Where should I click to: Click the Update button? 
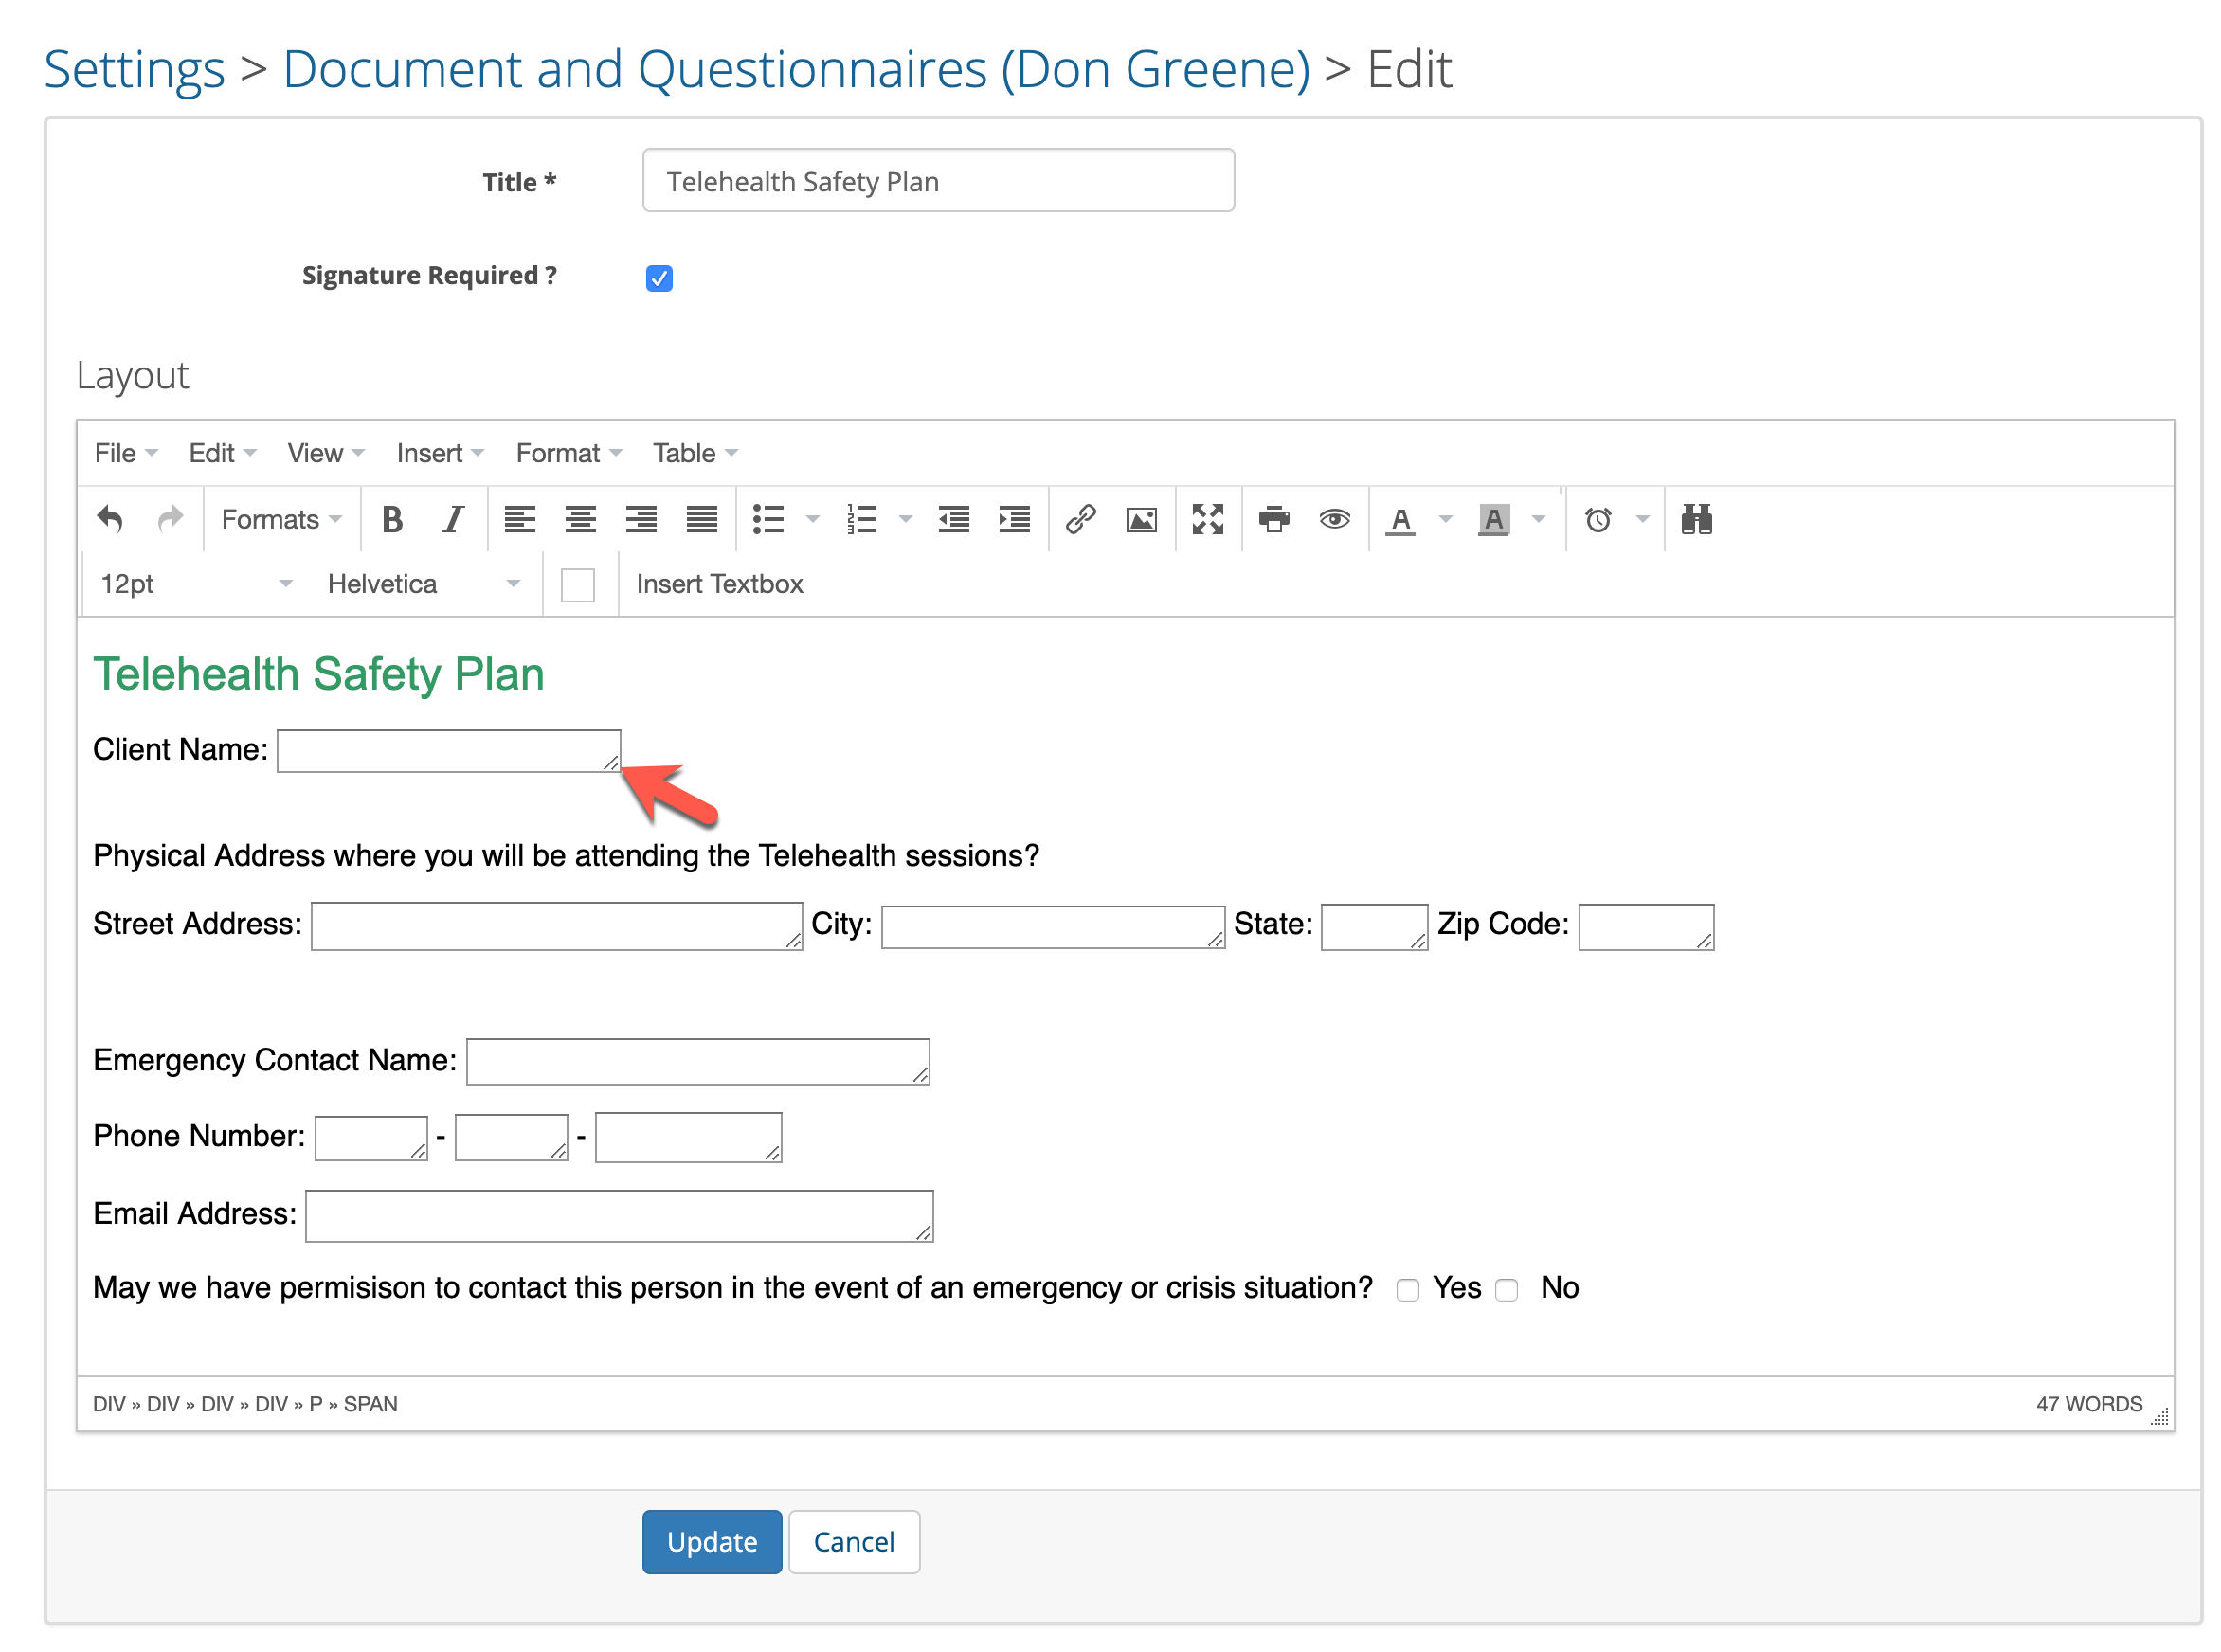[x=712, y=1541]
